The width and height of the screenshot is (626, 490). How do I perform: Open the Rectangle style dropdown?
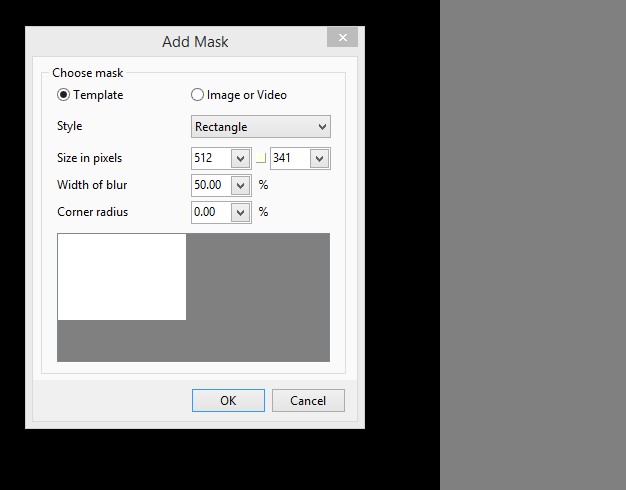[x=260, y=127]
